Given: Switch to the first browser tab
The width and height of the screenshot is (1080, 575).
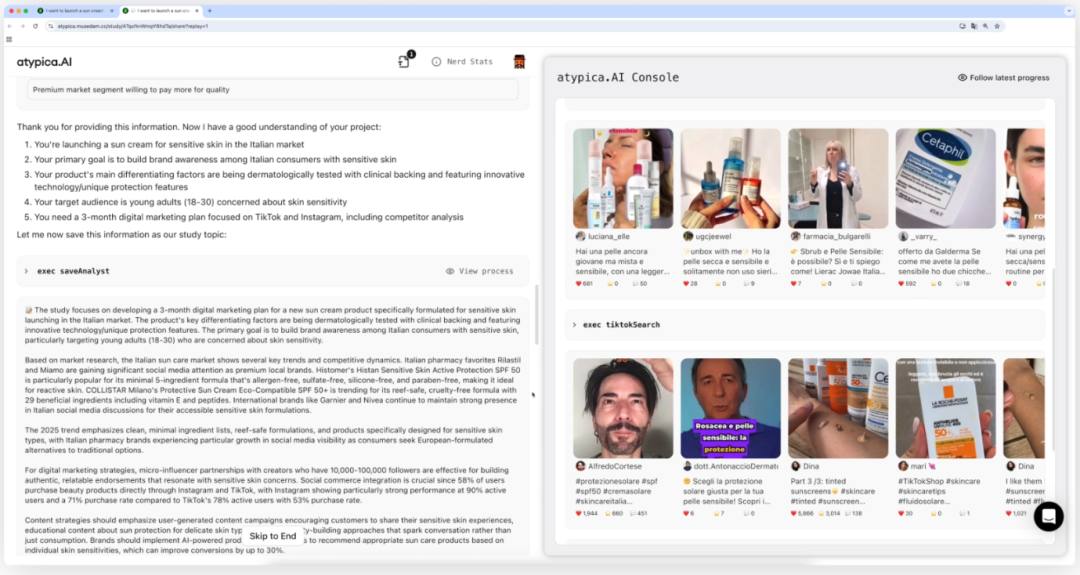Looking at the screenshot, I should [x=77, y=10].
